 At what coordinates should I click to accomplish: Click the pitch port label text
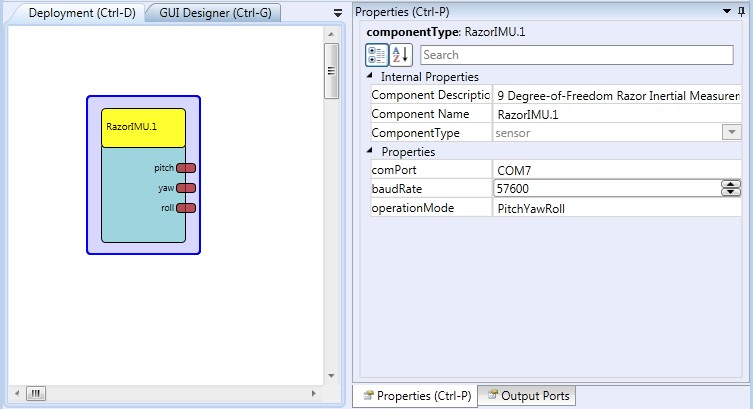click(x=164, y=168)
